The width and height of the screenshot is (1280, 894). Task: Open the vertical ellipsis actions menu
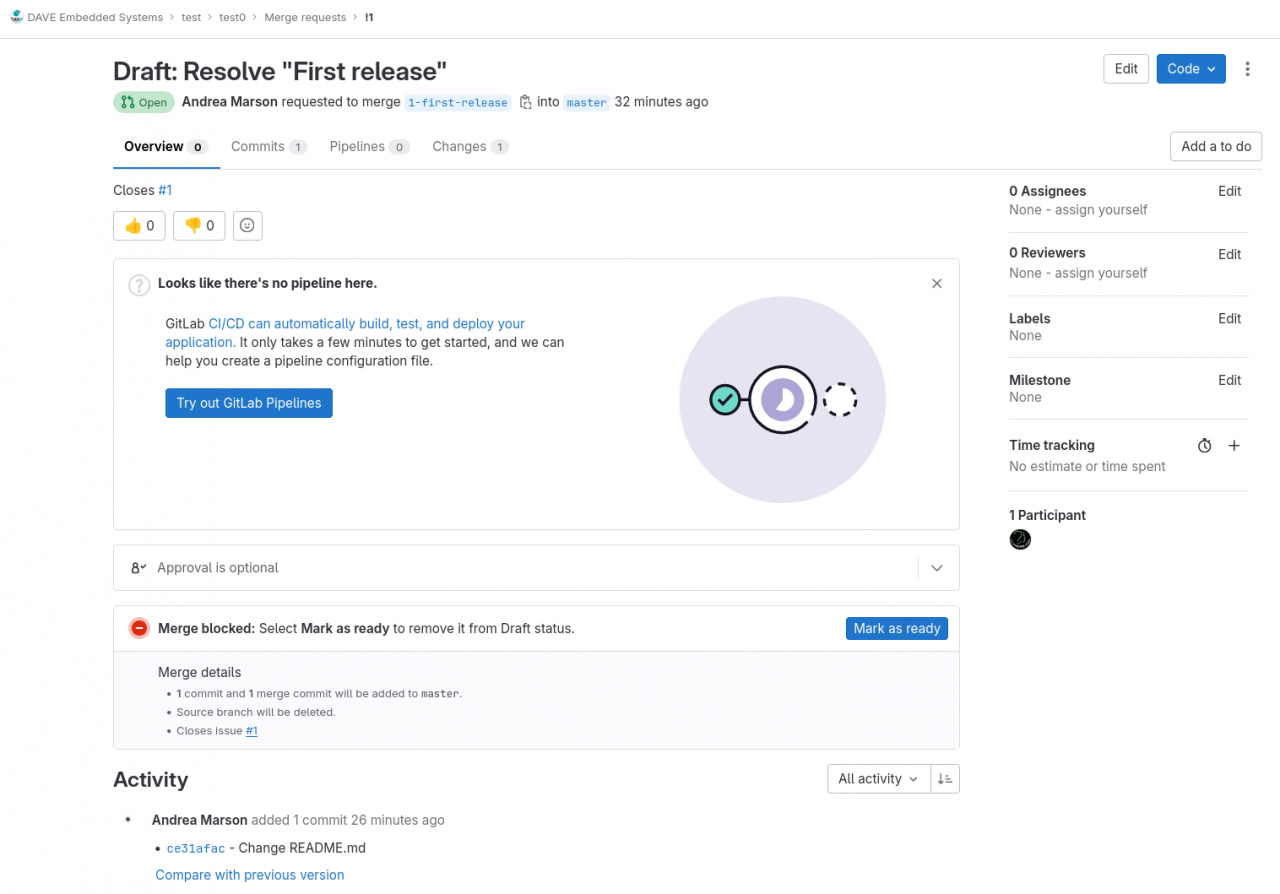click(1247, 69)
